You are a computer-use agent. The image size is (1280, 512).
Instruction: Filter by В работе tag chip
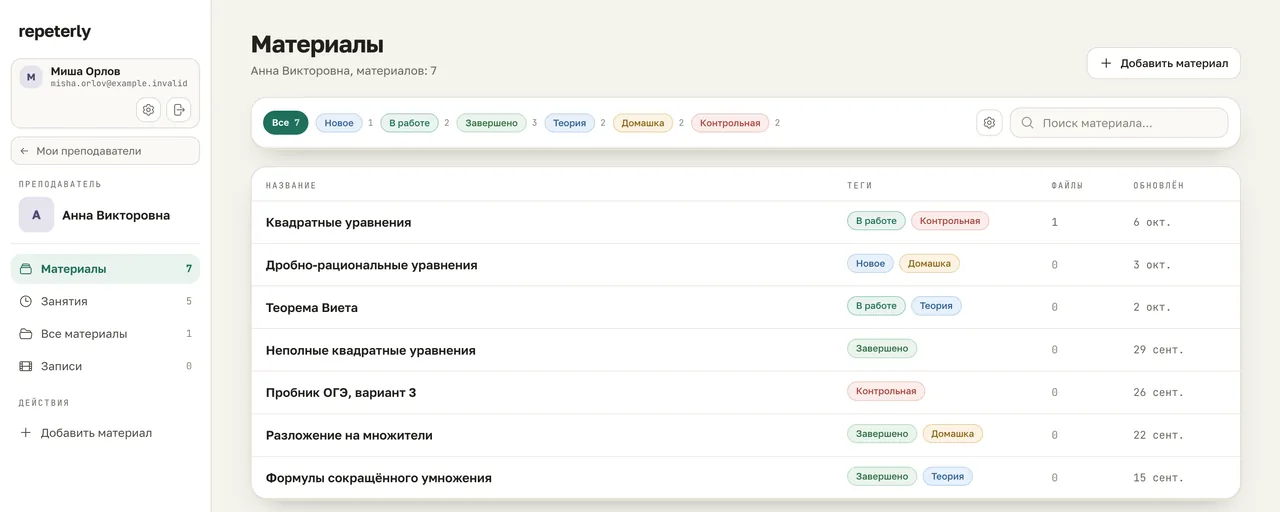click(409, 123)
